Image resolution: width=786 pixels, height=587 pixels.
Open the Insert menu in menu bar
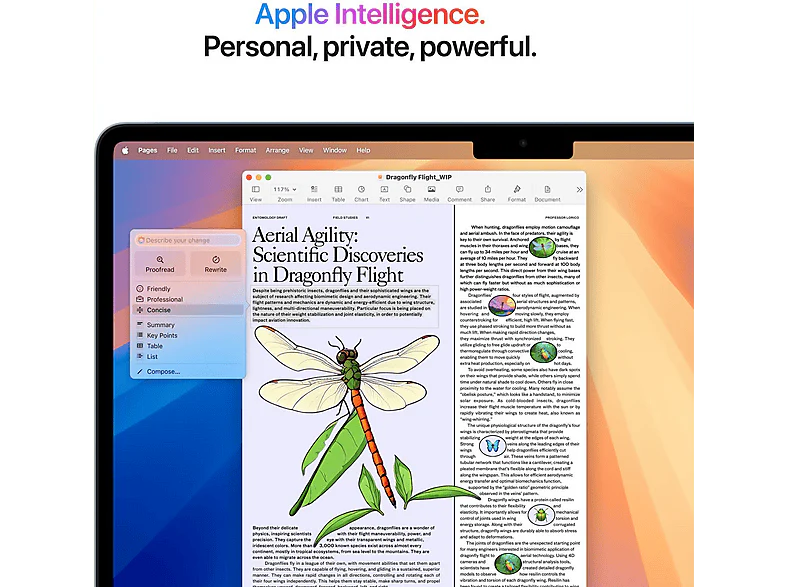tap(217, 150)
